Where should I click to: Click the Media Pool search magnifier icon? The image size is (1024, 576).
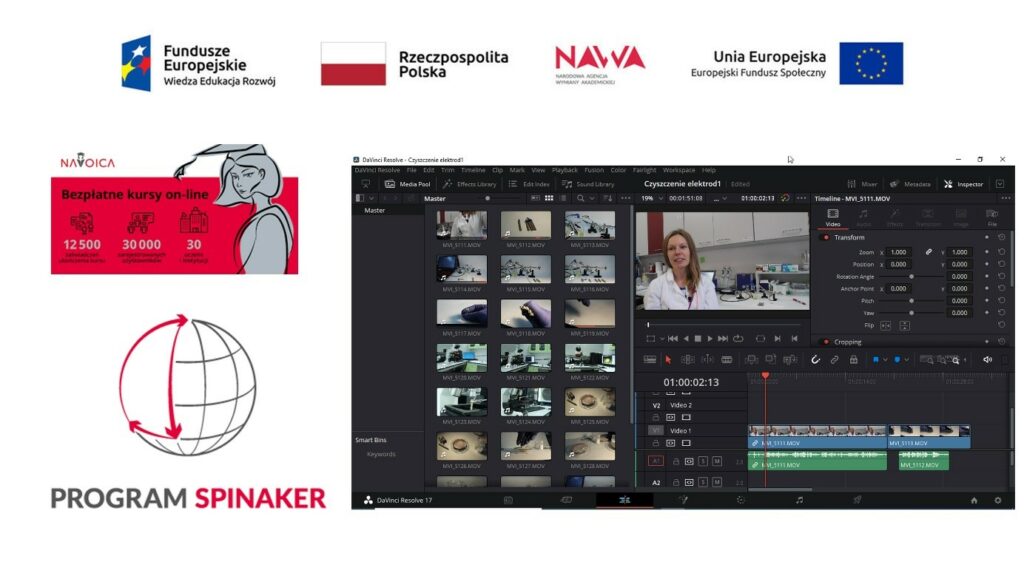pyautogui.click(x=581, y=199)
